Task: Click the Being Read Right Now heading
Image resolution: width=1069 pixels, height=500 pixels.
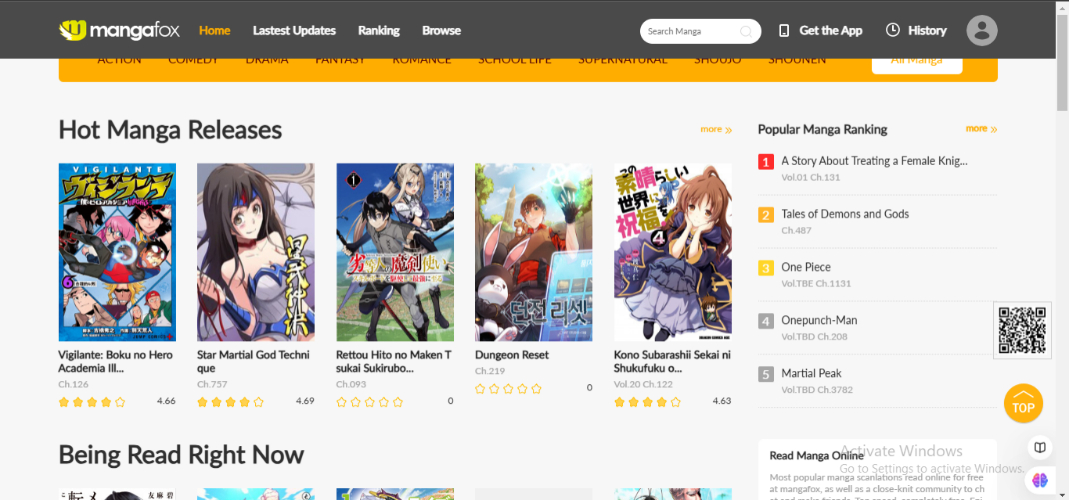Action: pos(181,455)
